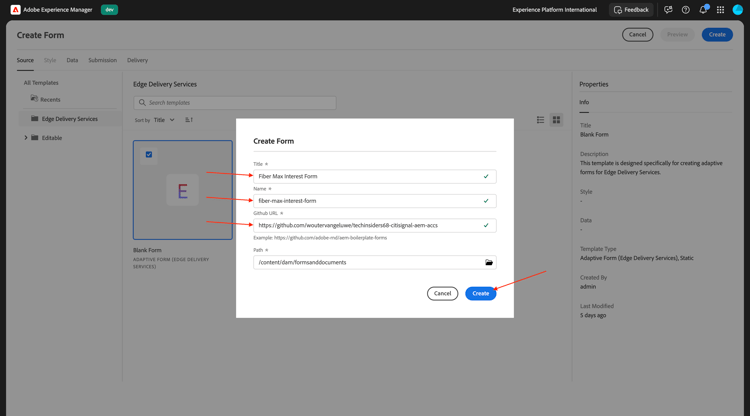The image size is (750, 416).
Task: Click the Last Modified 5 days ago value
Action: point(593,316)
